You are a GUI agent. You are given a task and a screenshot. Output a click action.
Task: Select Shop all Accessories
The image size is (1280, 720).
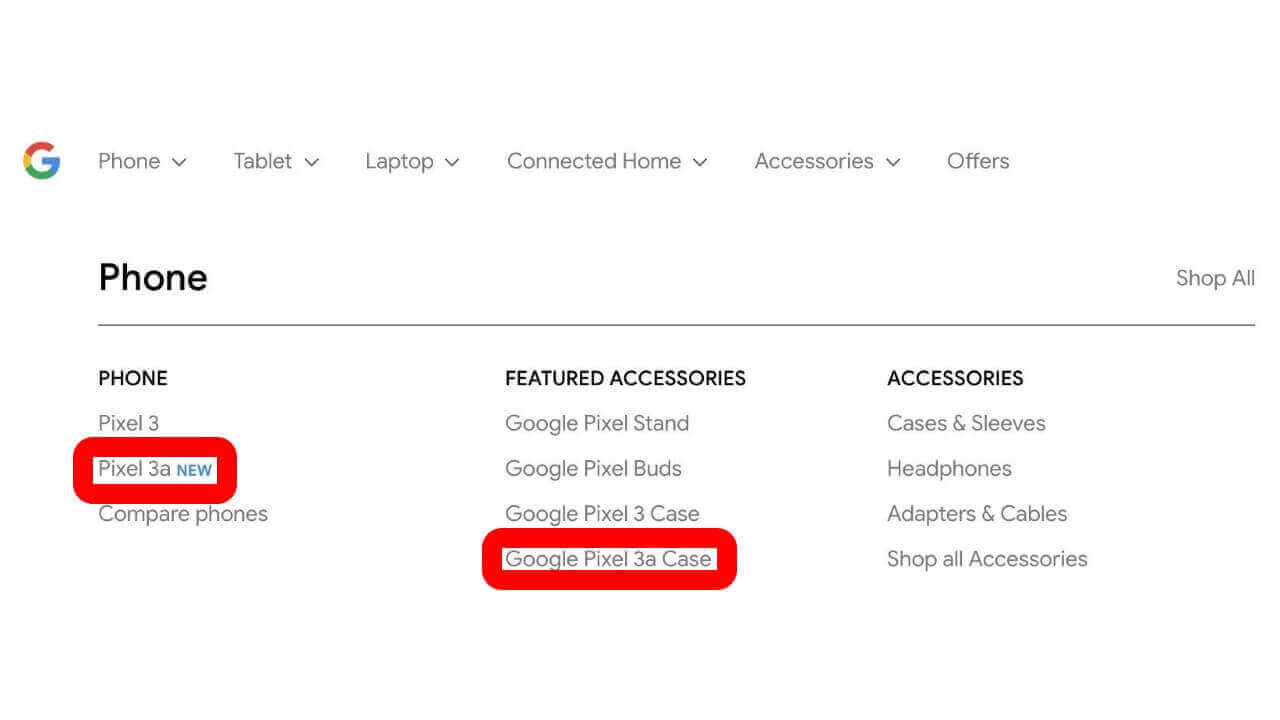[x=987, y=559]
